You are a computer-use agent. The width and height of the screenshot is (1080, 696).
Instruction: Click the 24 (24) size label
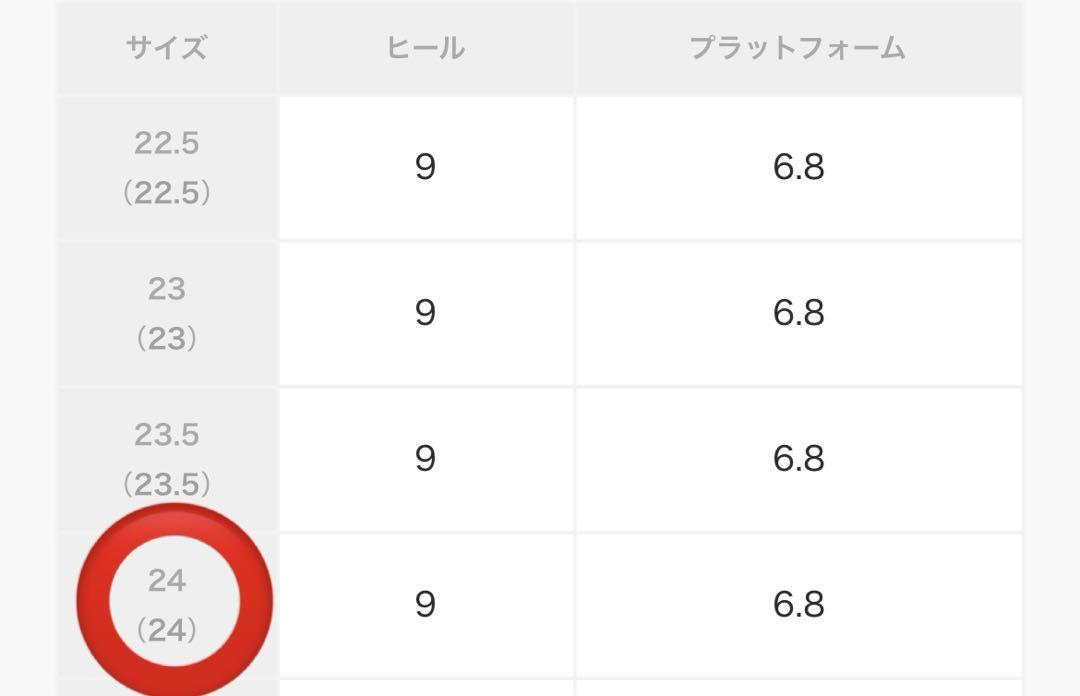pos(167,605)
